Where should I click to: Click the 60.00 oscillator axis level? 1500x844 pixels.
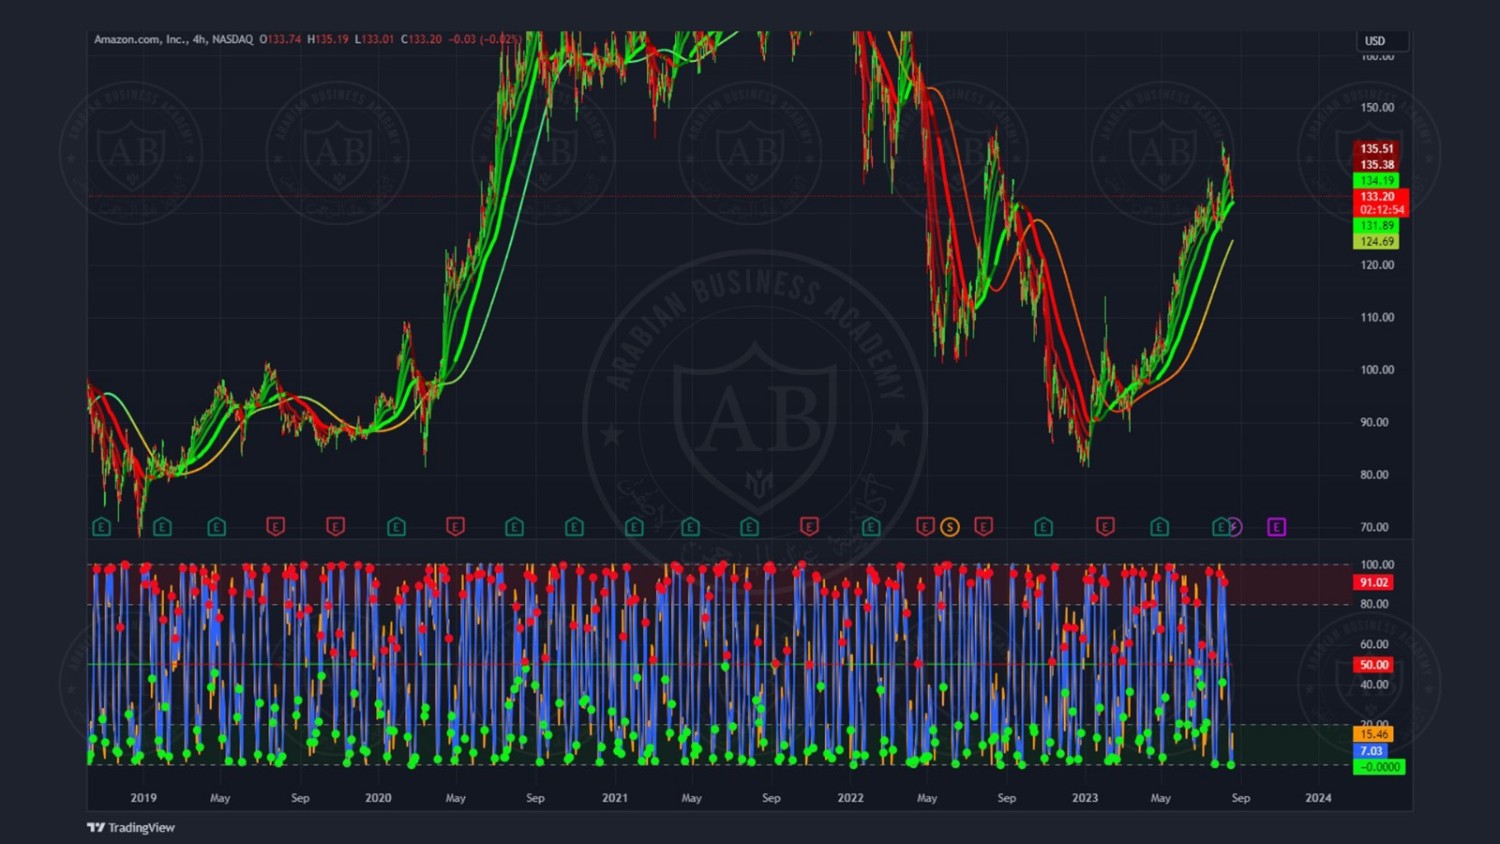pyautogui.click(x=1375, y=644)
